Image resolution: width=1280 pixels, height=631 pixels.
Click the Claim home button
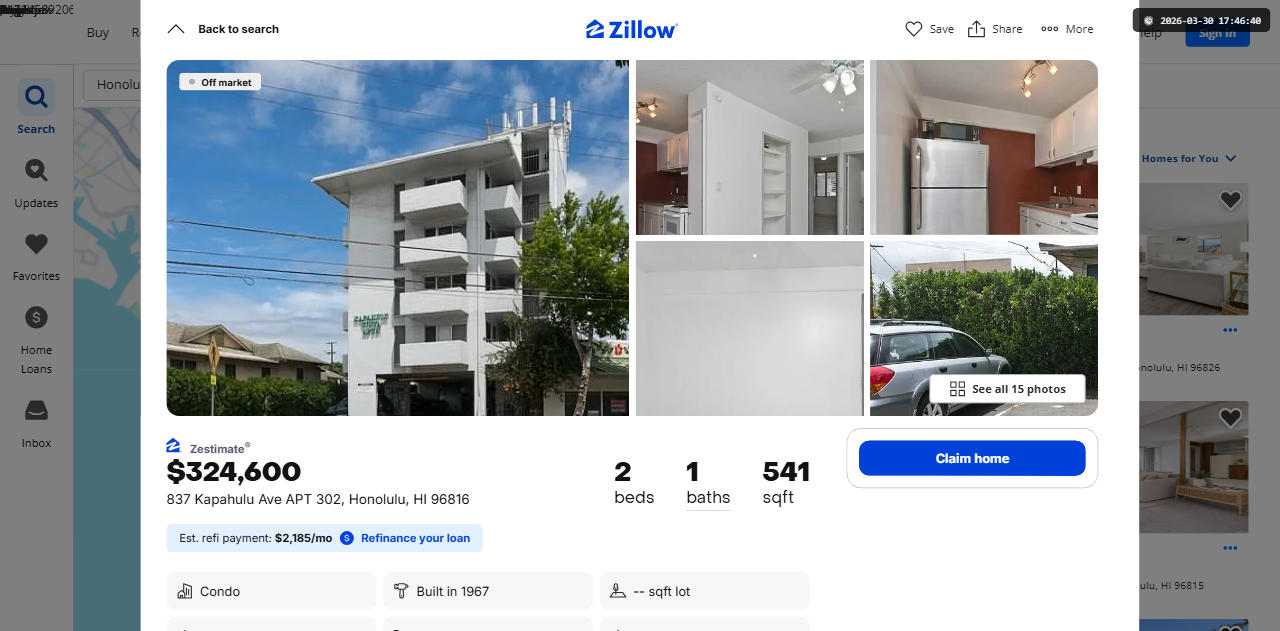click(x=972, y=458)
